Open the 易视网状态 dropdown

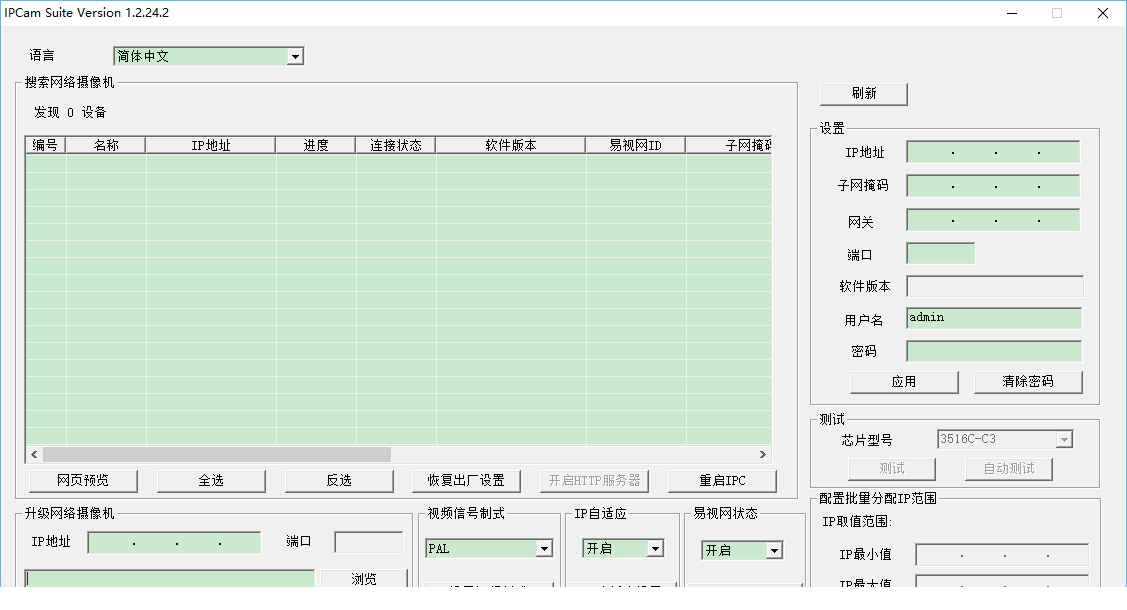click(x=773, y=550)
